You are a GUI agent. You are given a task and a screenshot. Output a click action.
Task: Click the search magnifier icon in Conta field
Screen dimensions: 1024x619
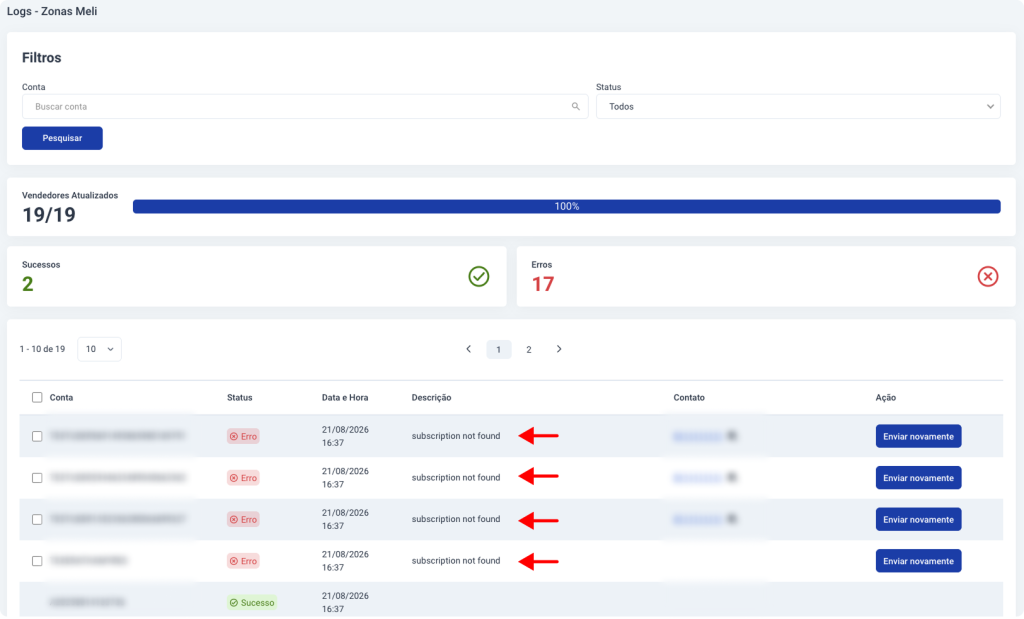[575, 106]
